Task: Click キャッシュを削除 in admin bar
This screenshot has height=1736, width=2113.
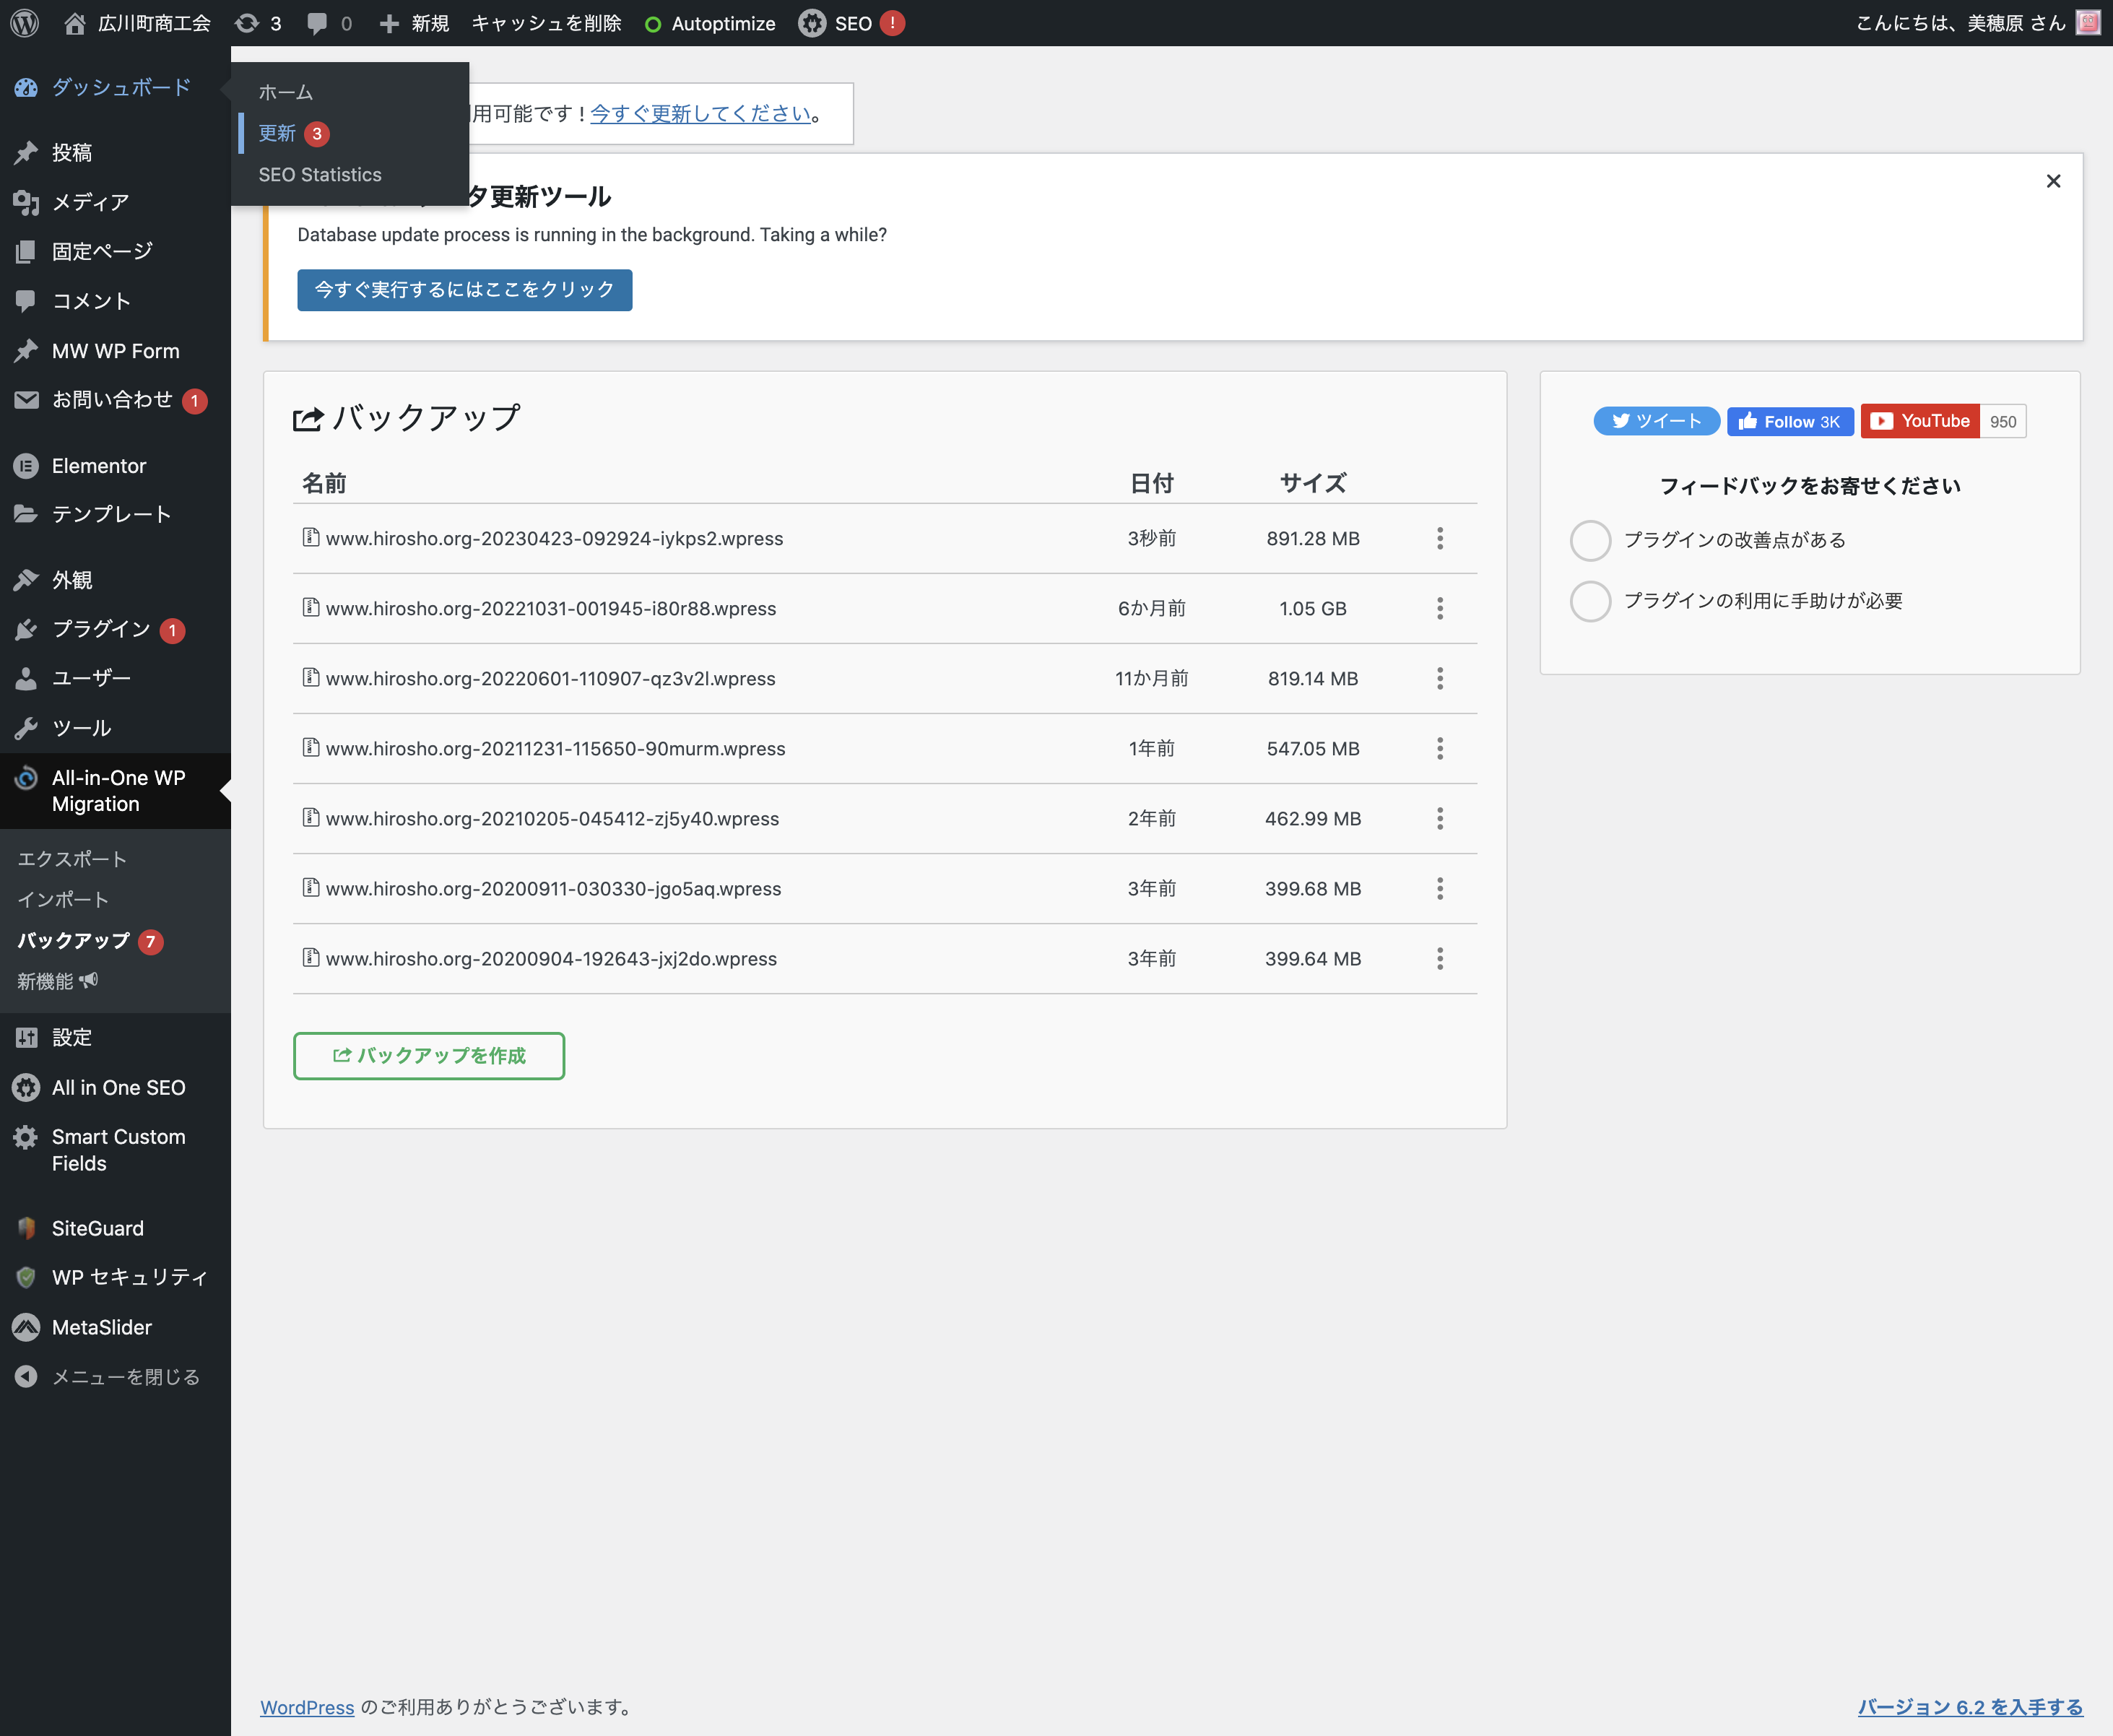Action: [x=546, y=23]
